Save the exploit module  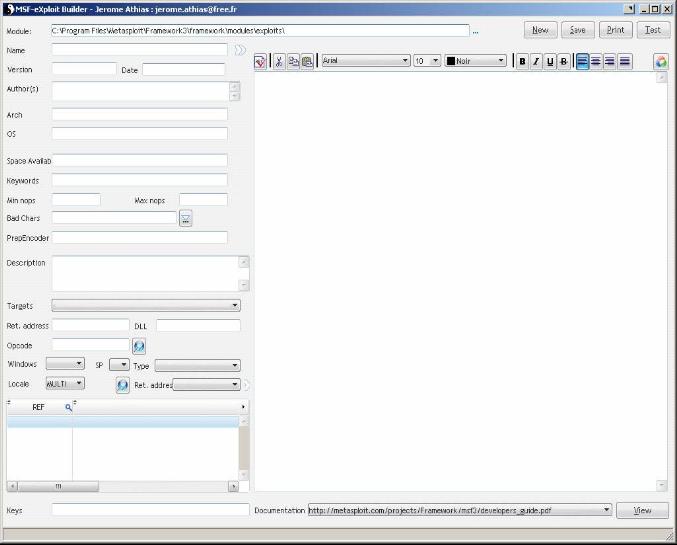pos(578,30)
